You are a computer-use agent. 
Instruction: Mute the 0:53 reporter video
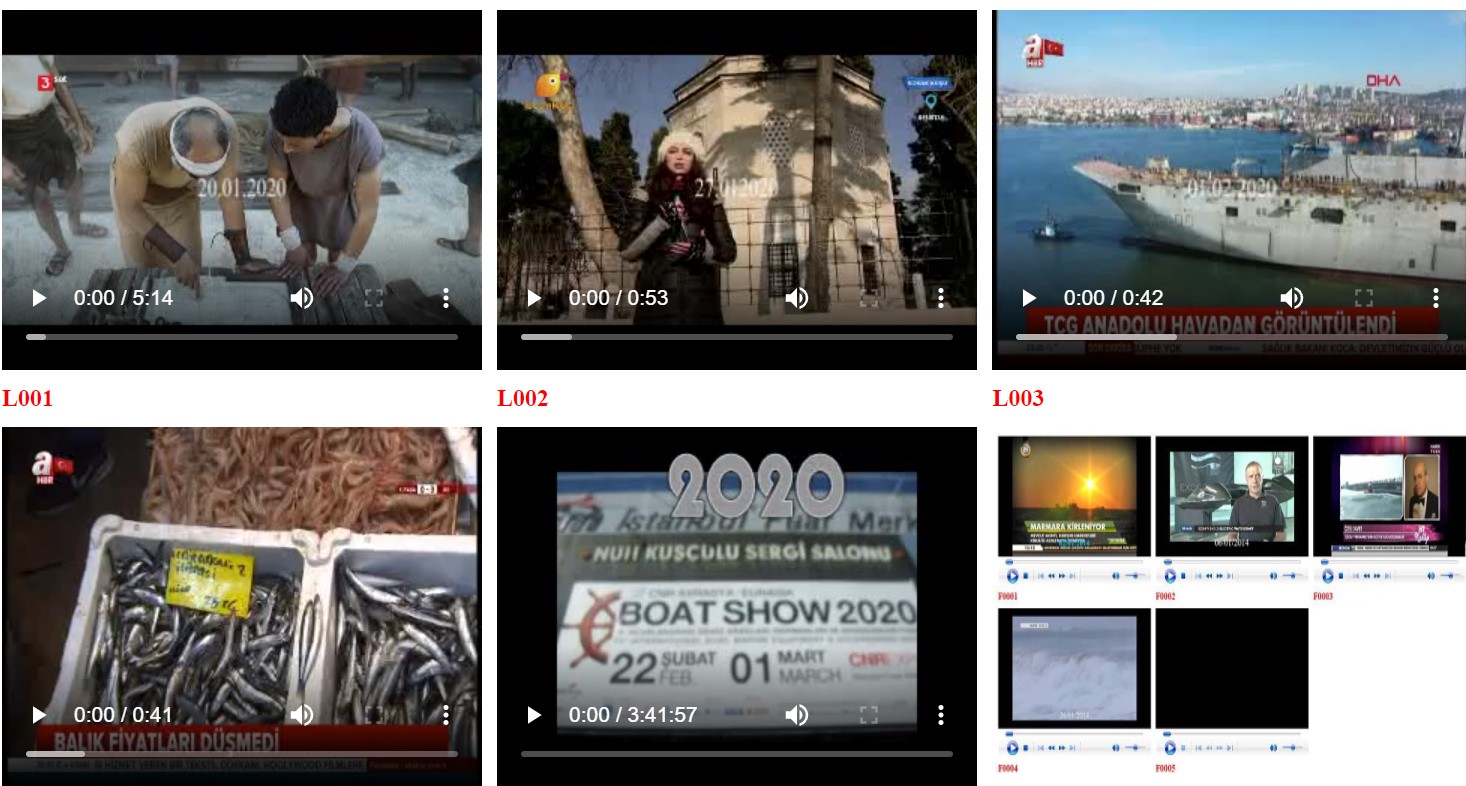coord(796,298)
